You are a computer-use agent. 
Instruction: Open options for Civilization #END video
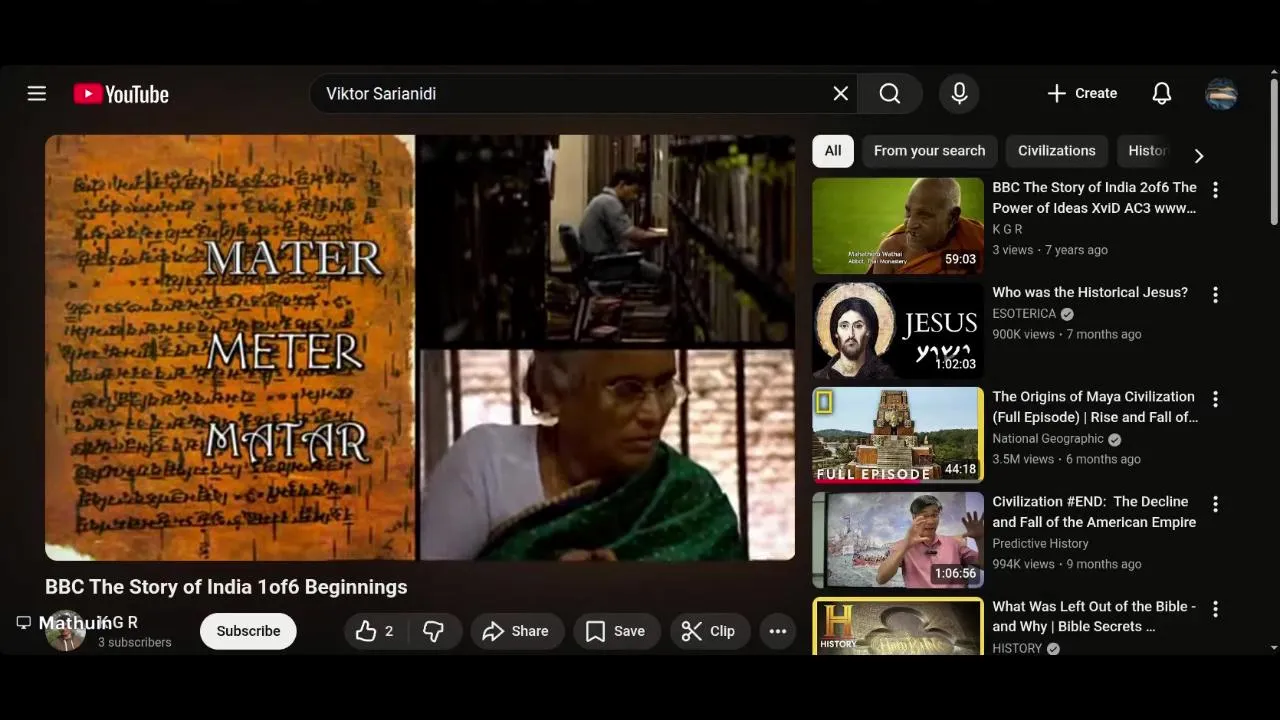[1215, 504]
